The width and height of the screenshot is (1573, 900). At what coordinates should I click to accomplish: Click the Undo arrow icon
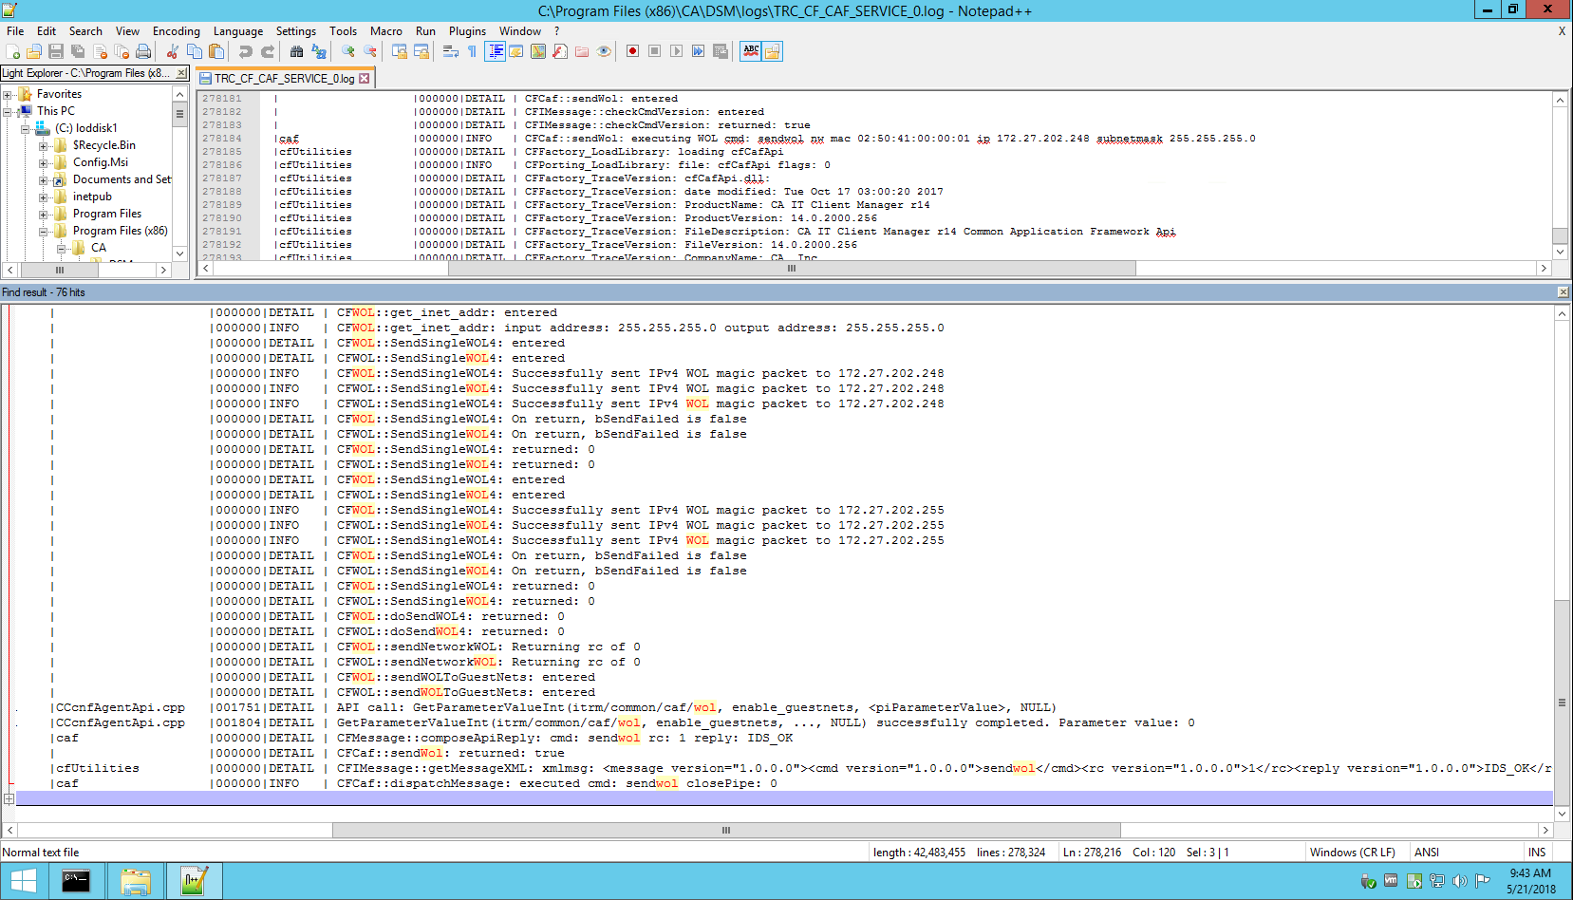click(245, 51)
